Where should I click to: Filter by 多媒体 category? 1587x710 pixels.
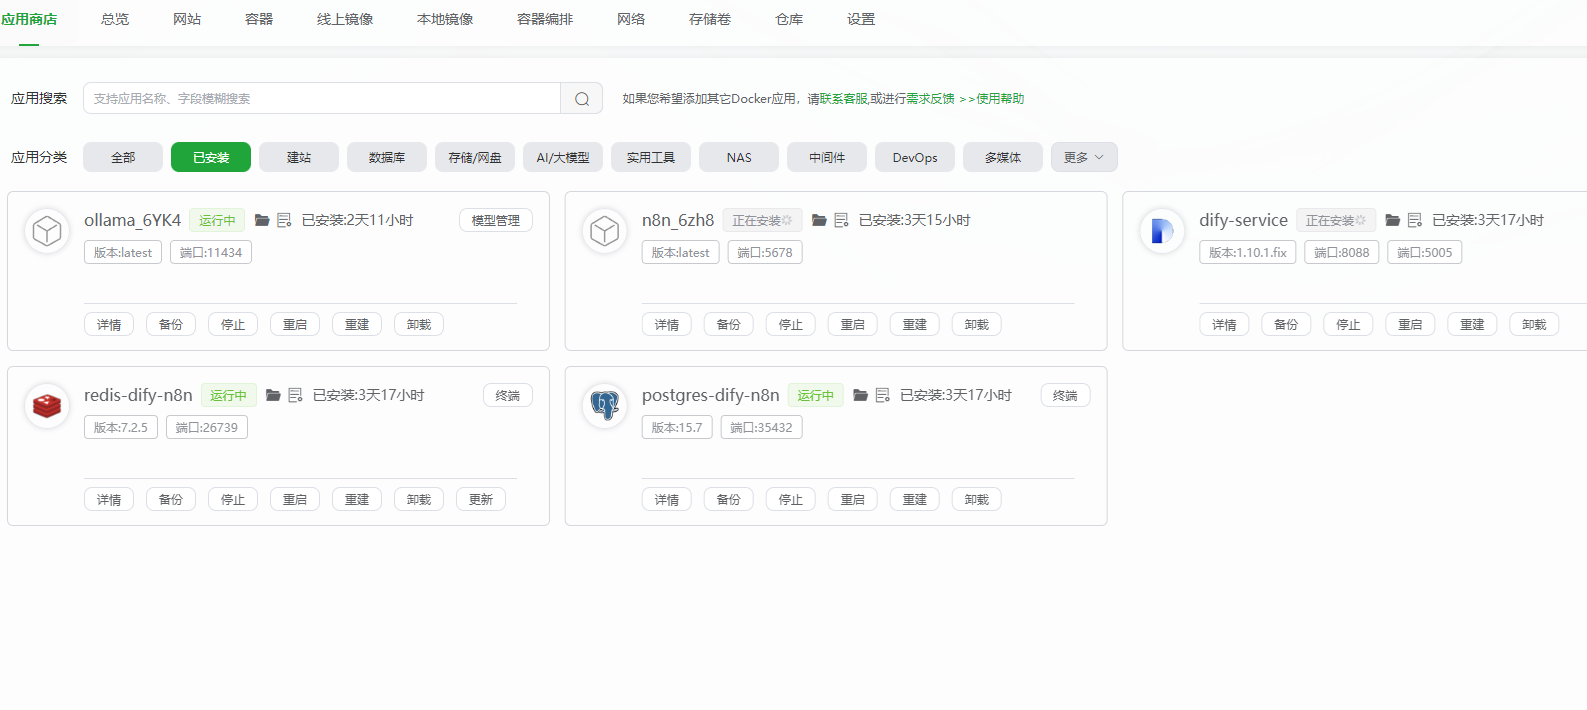[x=1003, y=157]
